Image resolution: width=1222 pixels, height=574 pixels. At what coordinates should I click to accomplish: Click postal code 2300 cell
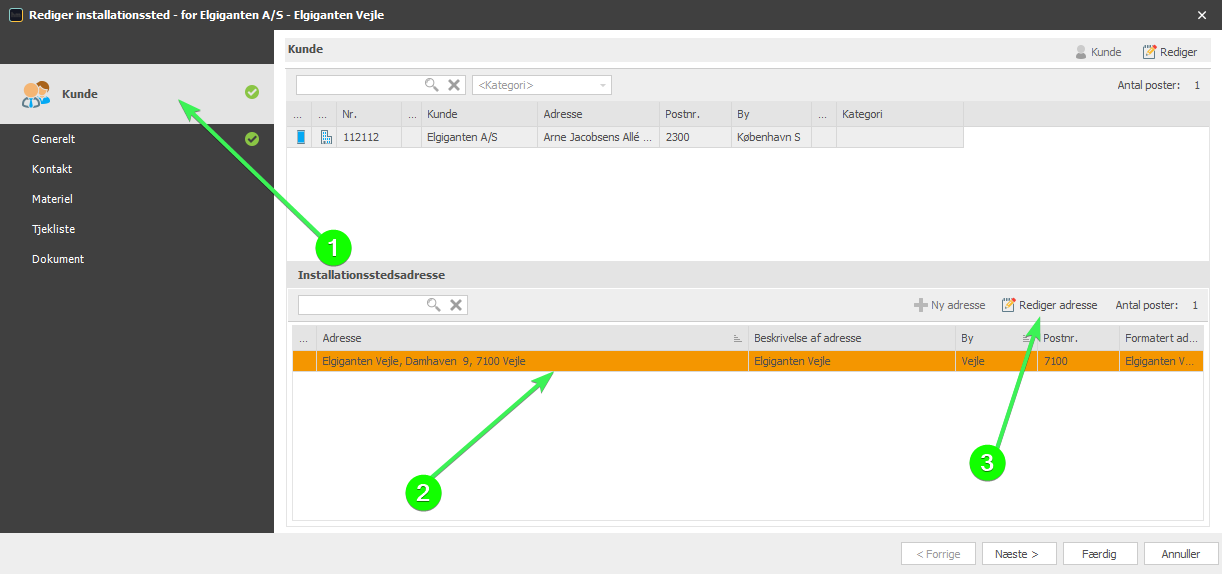pos(694,137)
